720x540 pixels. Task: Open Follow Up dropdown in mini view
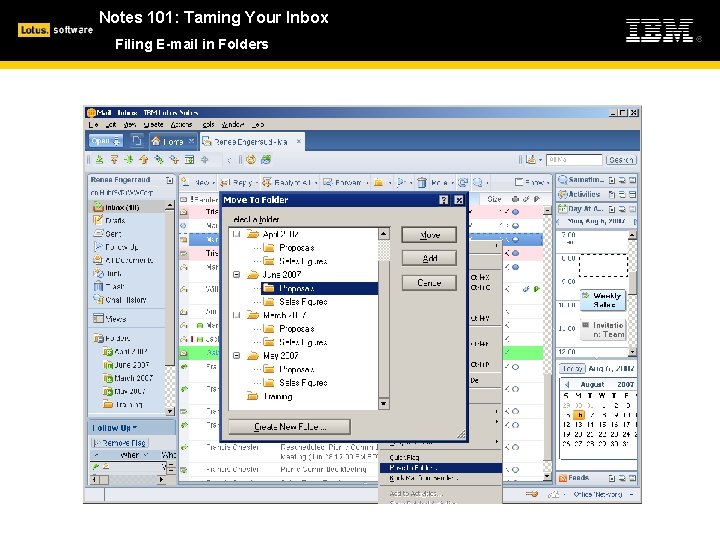point(115,428)
